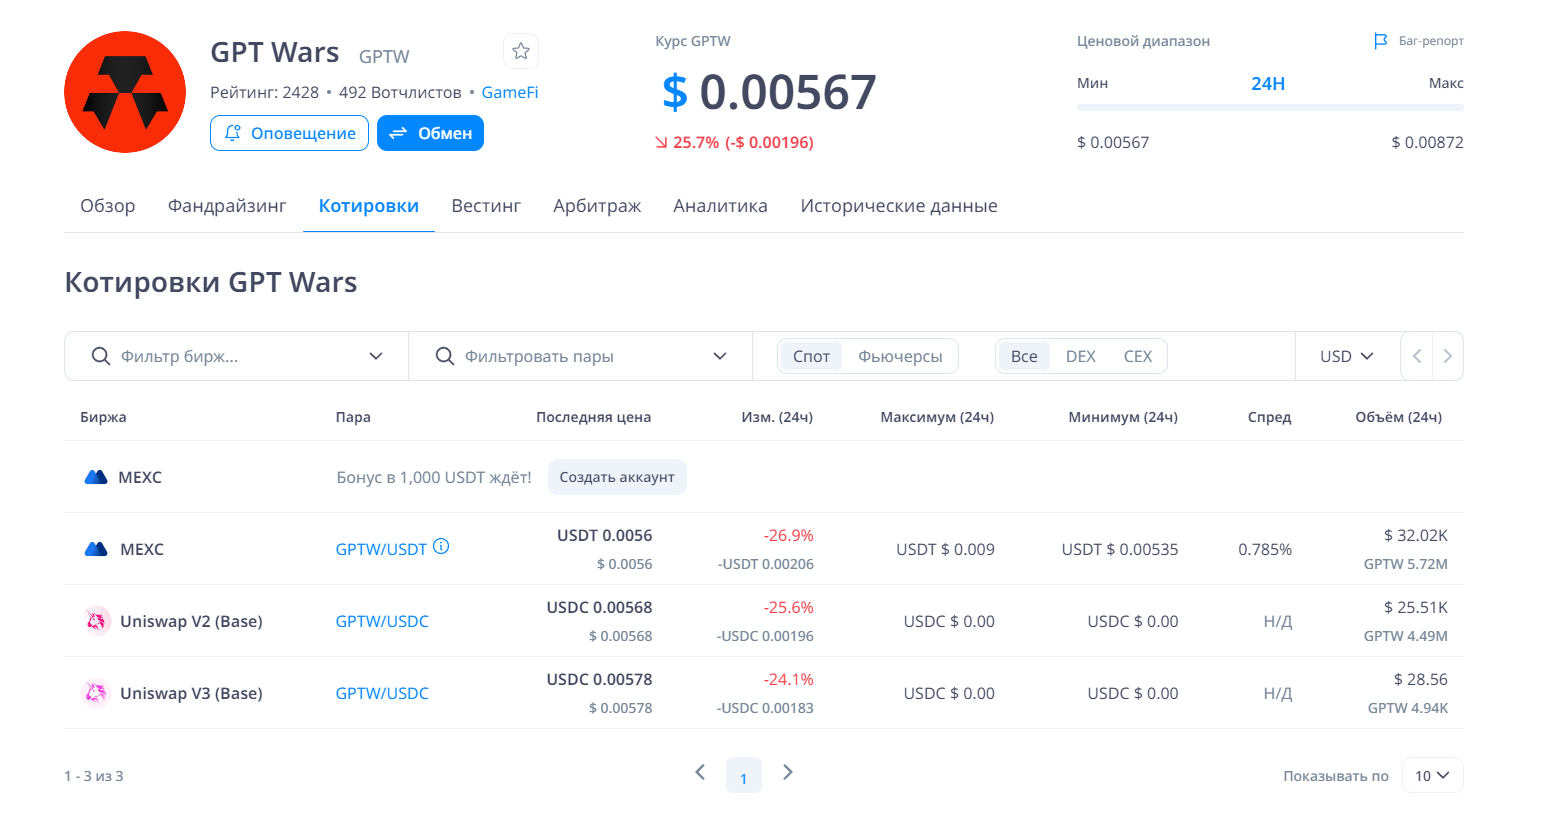This screenshot has width=1566, height=829.
Task: Click the search icon in exchange filter
Action: pyautogui.click(x=101, y=356)
